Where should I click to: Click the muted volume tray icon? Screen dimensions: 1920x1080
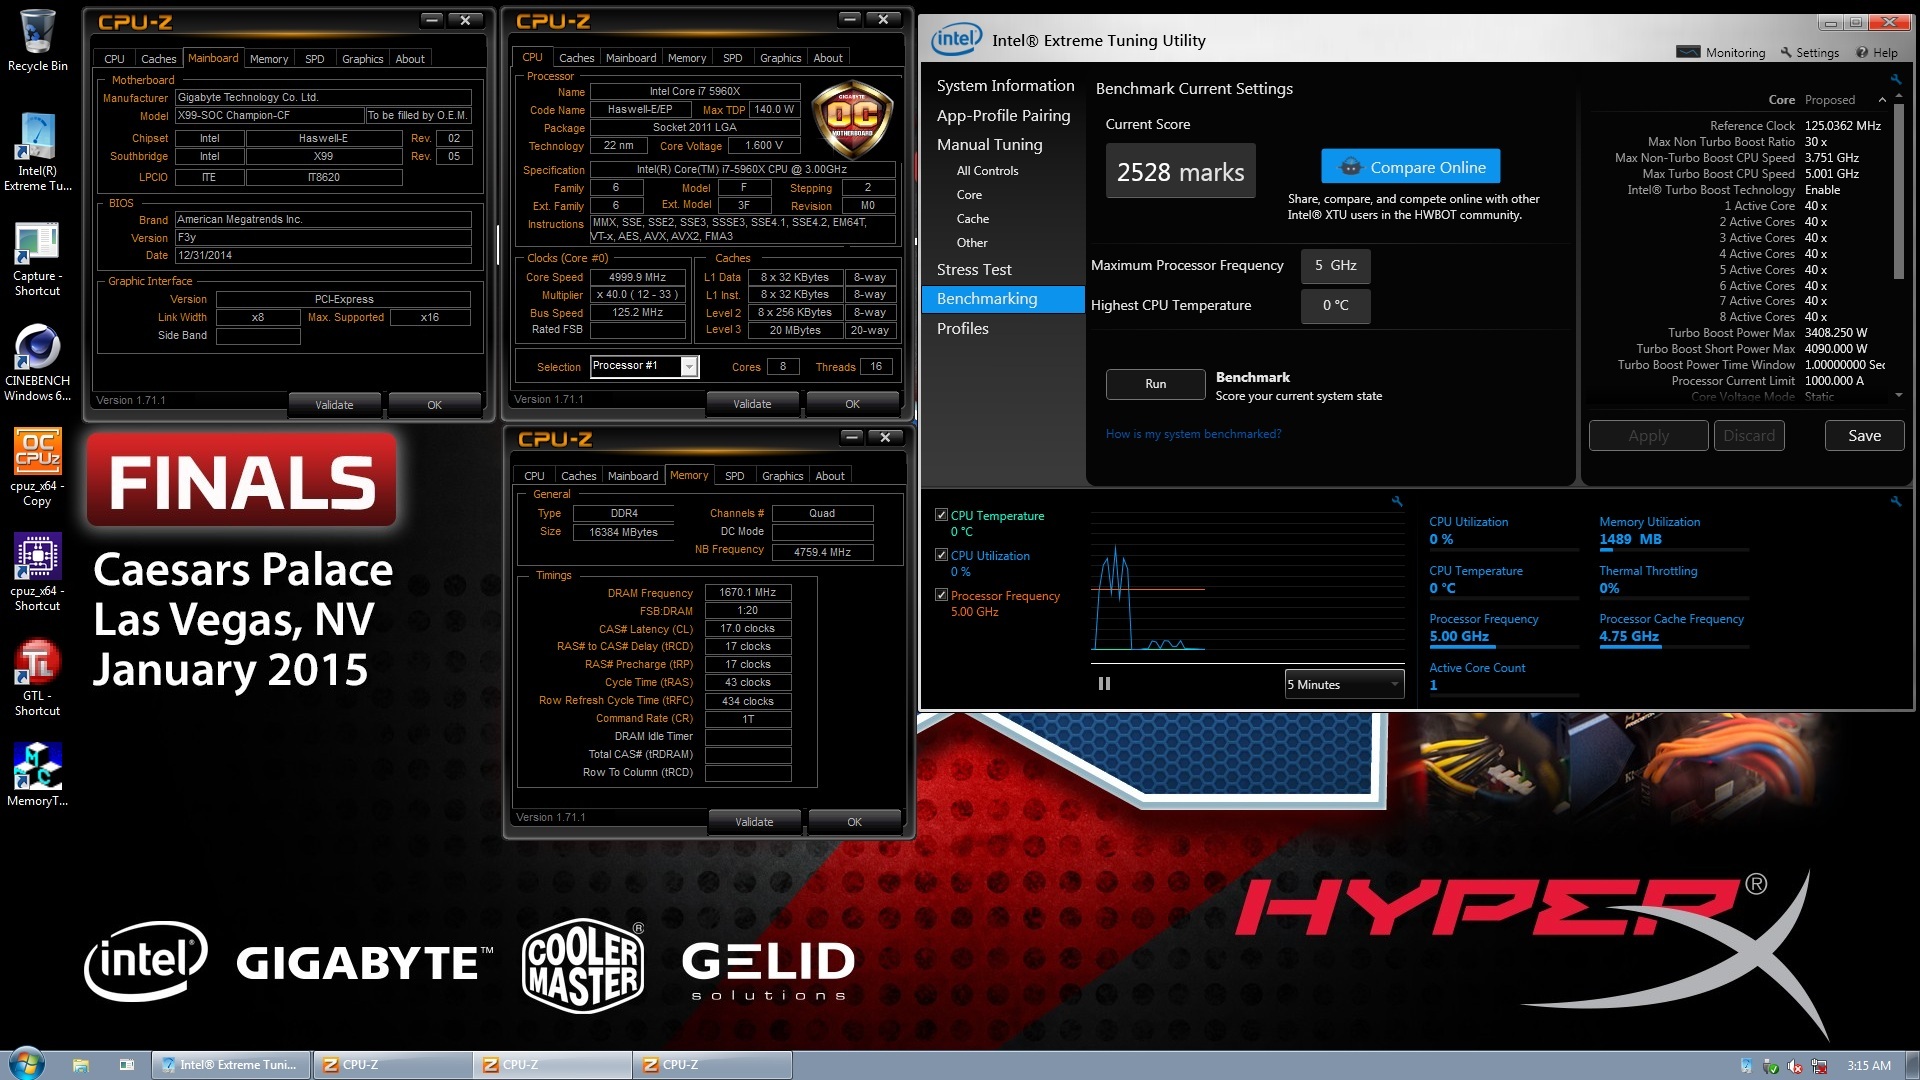[1795, 1066]
